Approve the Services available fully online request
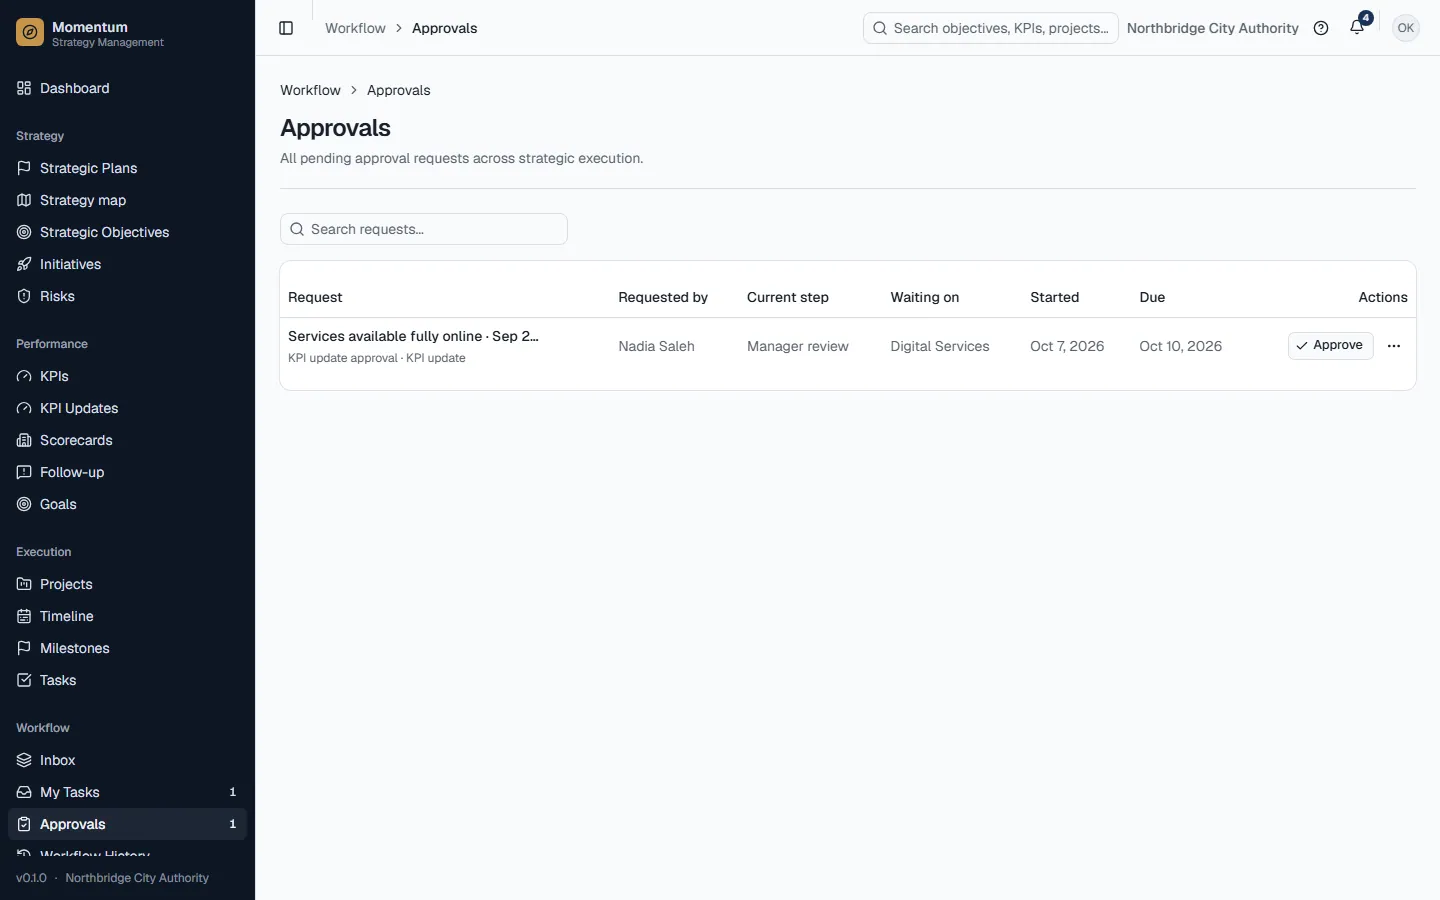 [x=1330, y=346]
